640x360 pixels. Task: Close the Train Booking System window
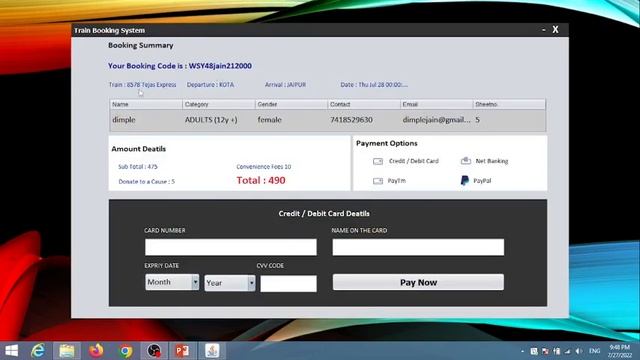[x=556, y=30]
